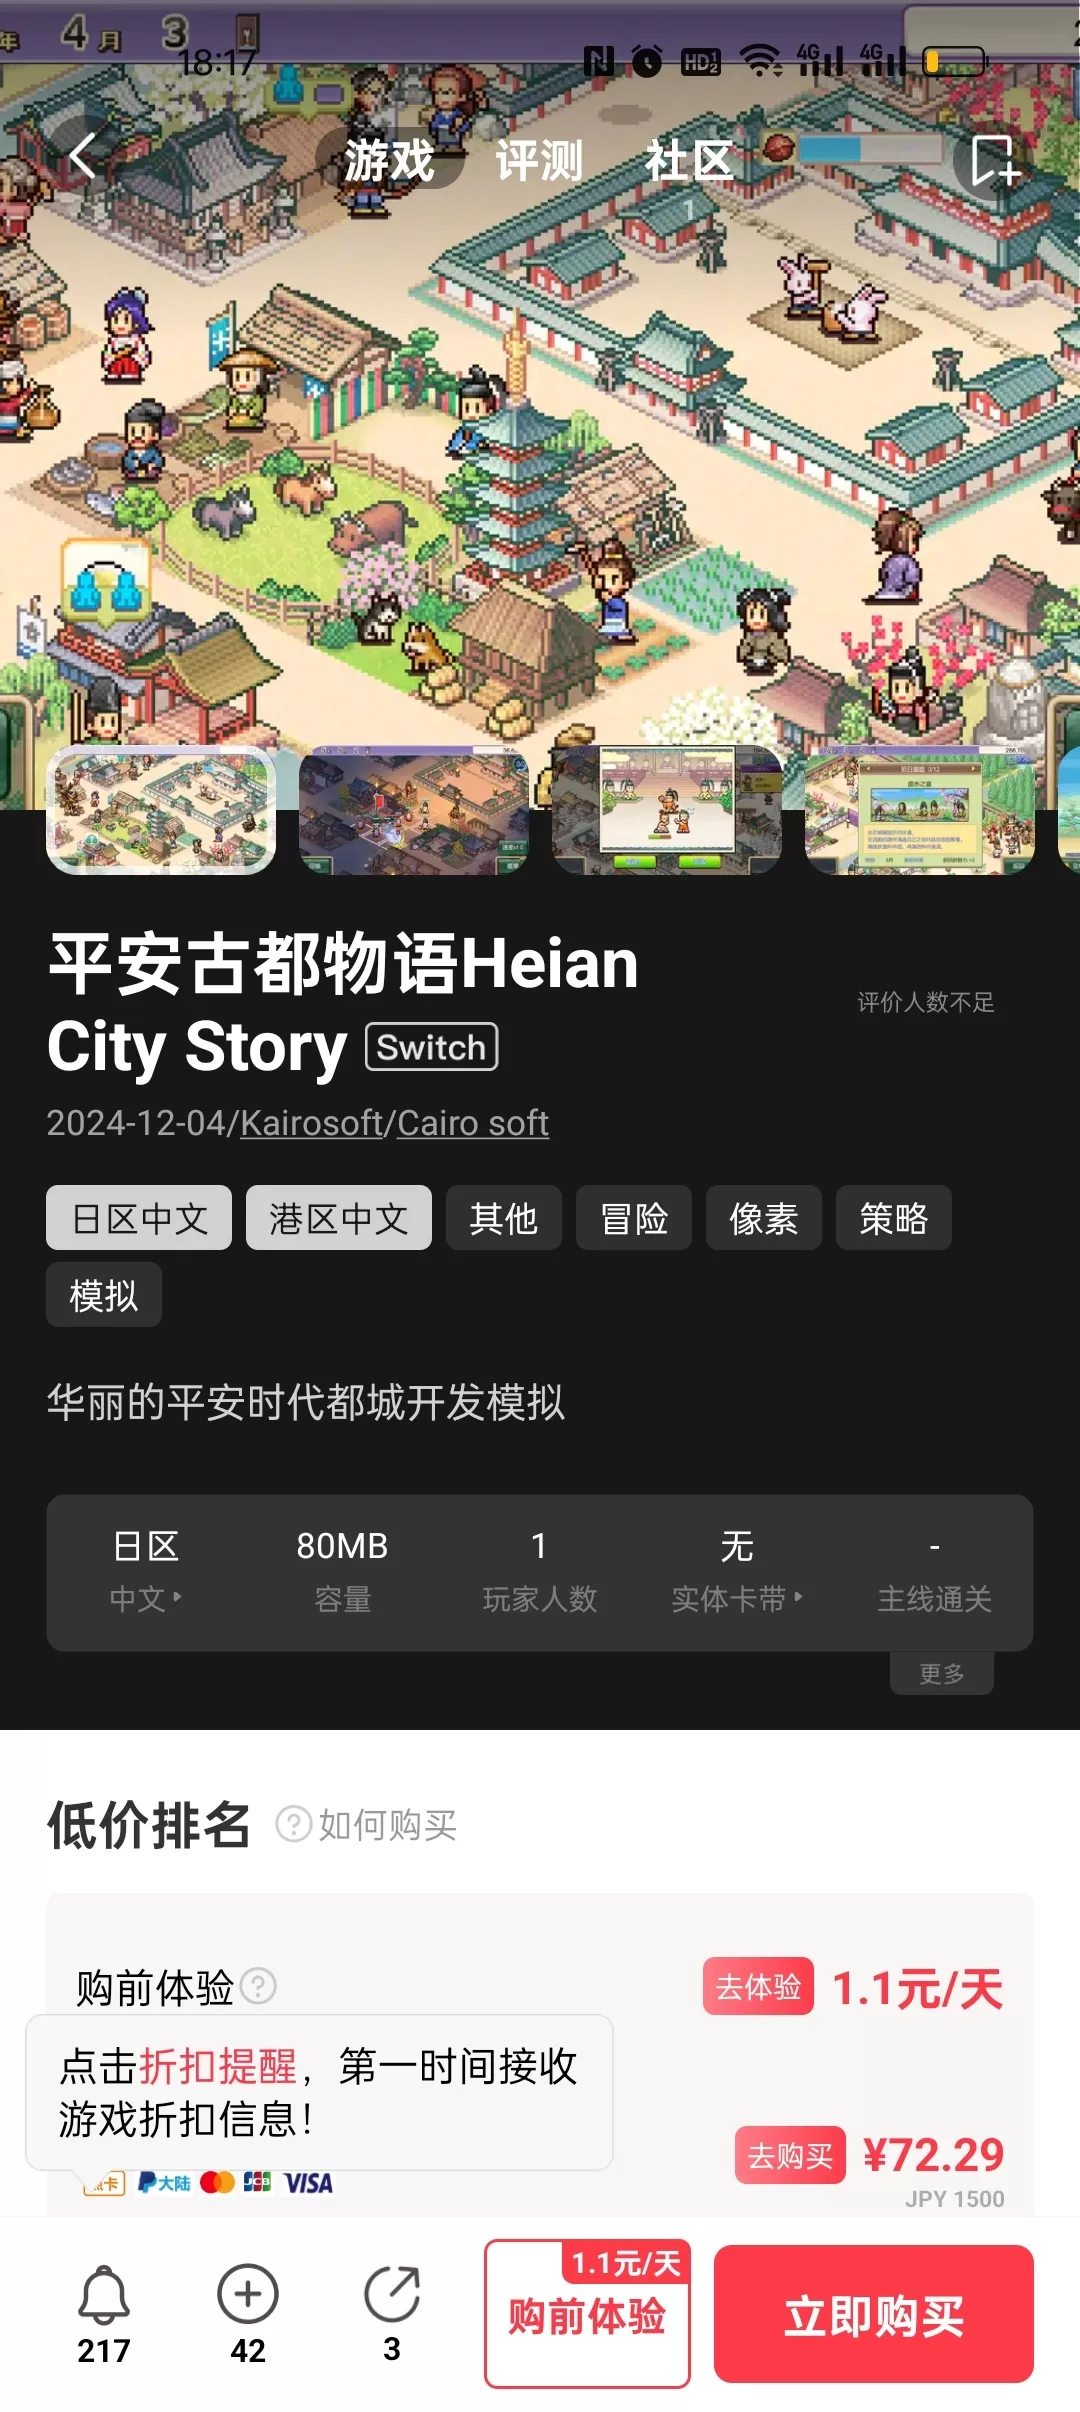Select the second night-scene screenshot thumbnail
The image size is (1080, 2412).
point(414,811)
